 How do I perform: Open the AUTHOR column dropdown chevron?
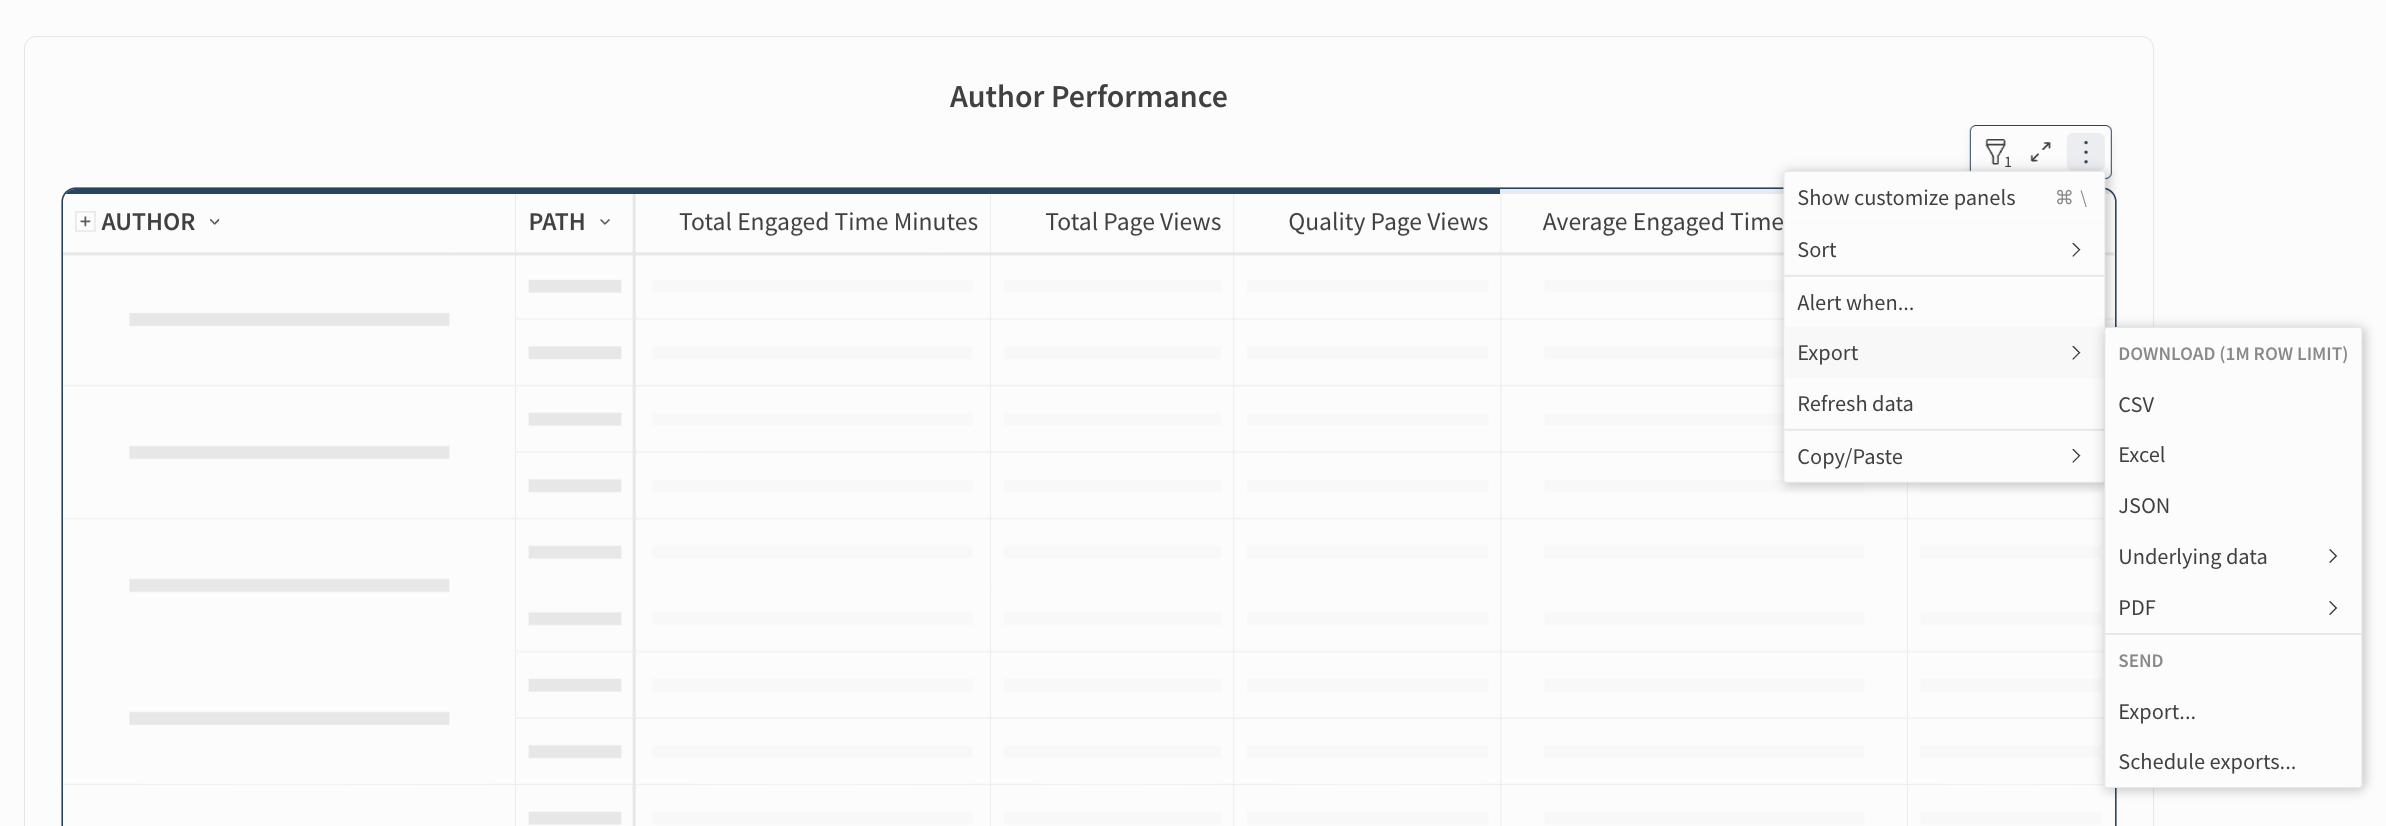(x=215, y=222)
